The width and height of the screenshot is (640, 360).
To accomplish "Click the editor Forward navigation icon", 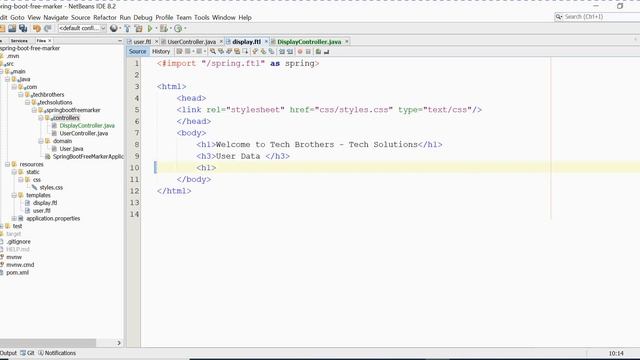I will point(200,51).
